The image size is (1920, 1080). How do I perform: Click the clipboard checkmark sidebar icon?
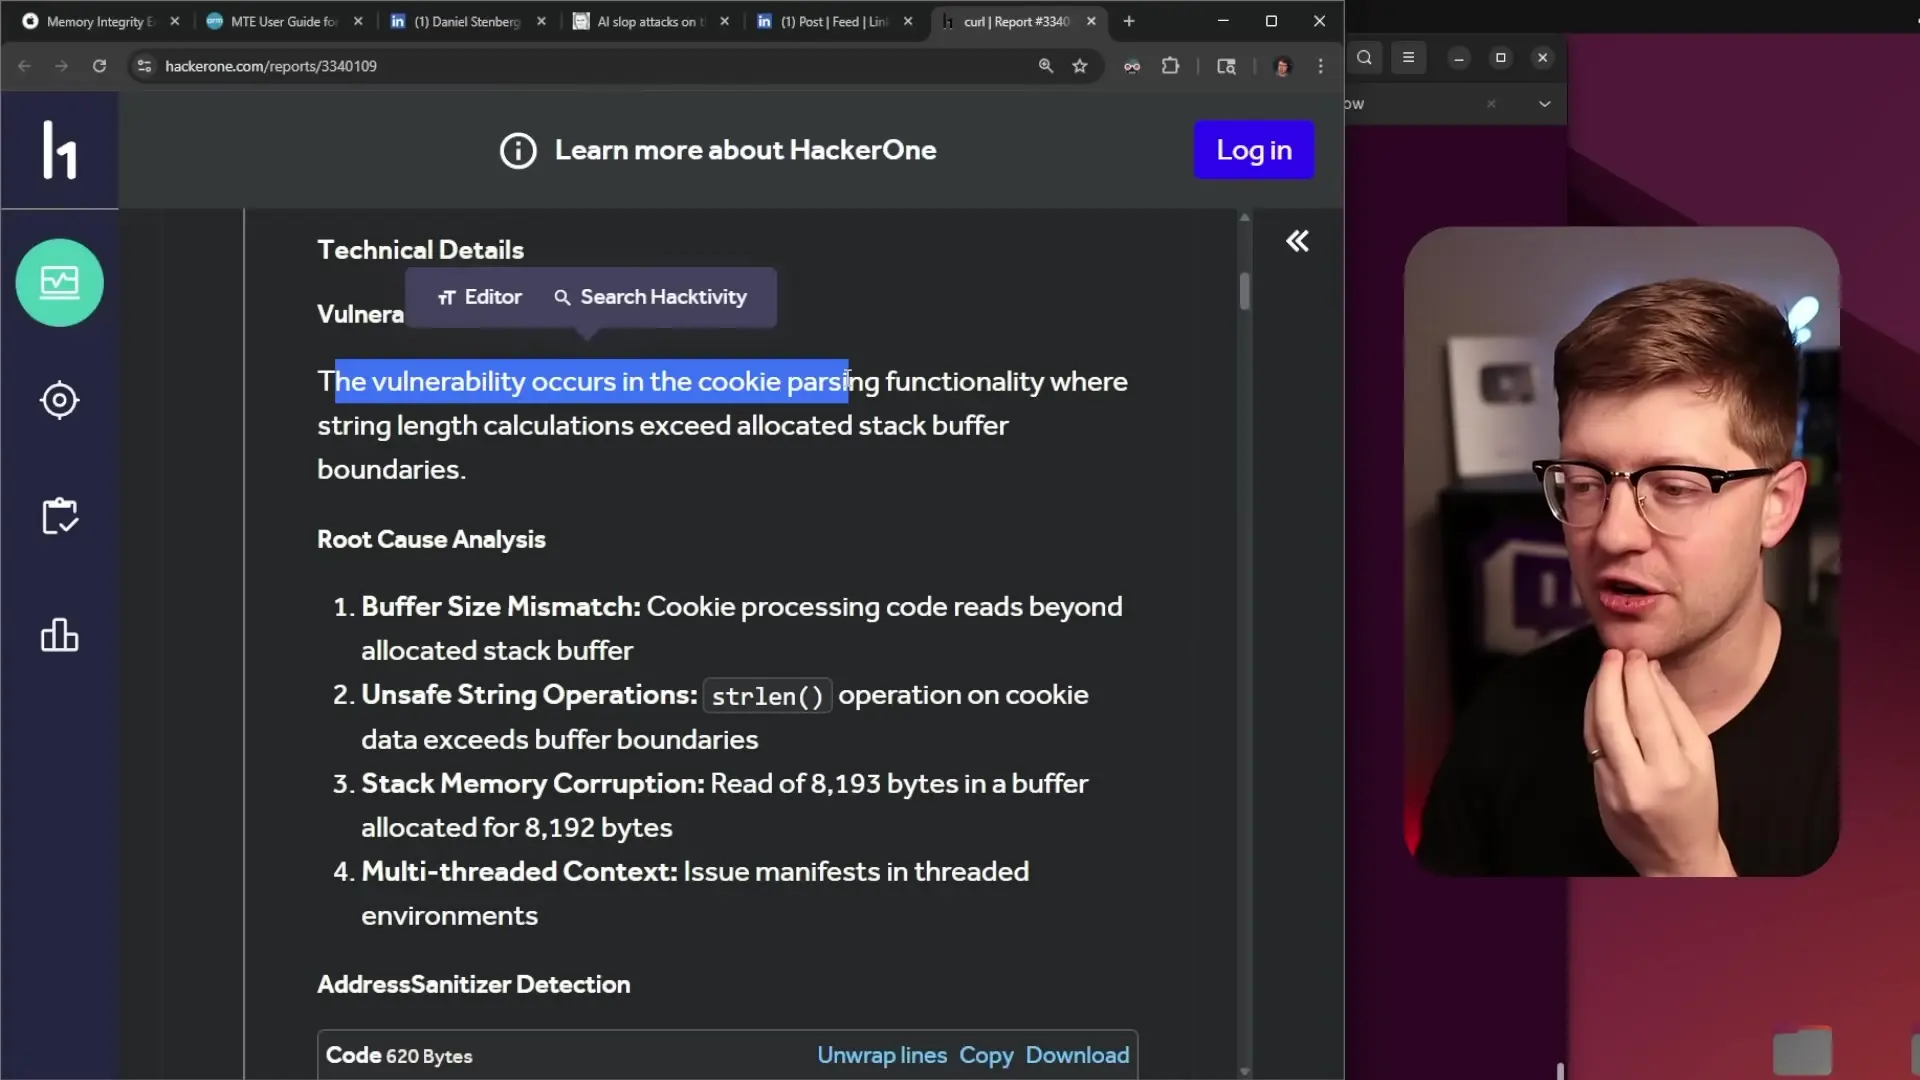pos(59,516)
